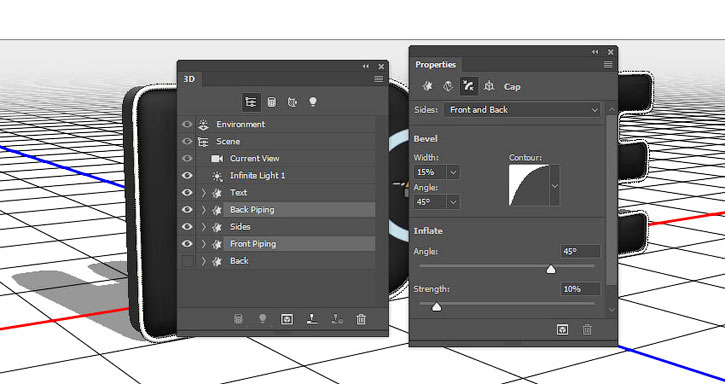Screen dimensions: 725x384
Task: Open the Properties panel menu
Action: point(608,65)
